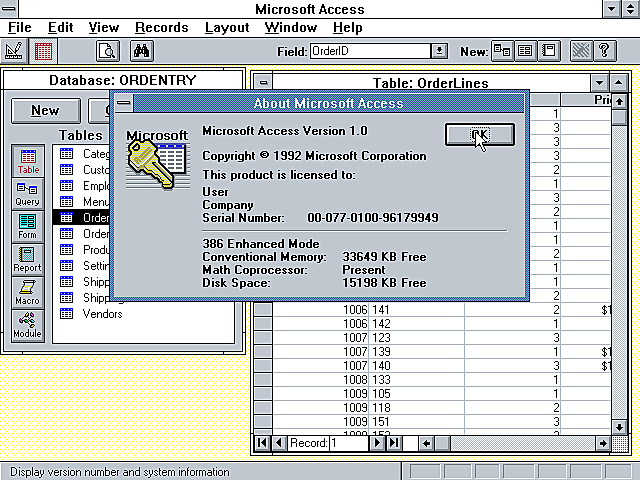The height and width of the screenshot is (480, 640).
Task: Click cell 133 in OrderLines table
Action: (x=417, y=380)
